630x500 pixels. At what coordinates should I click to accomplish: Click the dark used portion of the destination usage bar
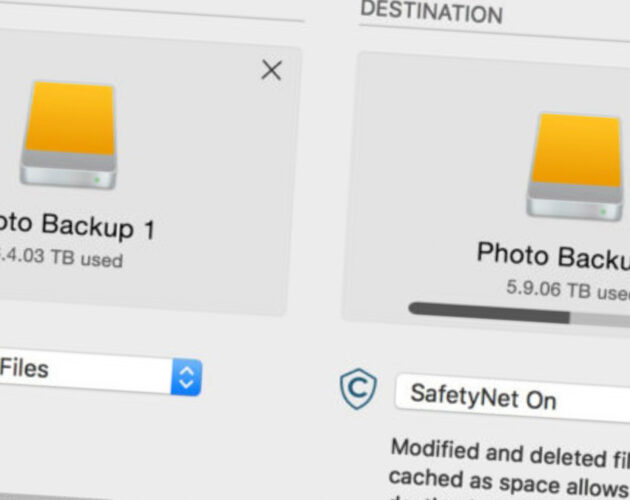489,312
